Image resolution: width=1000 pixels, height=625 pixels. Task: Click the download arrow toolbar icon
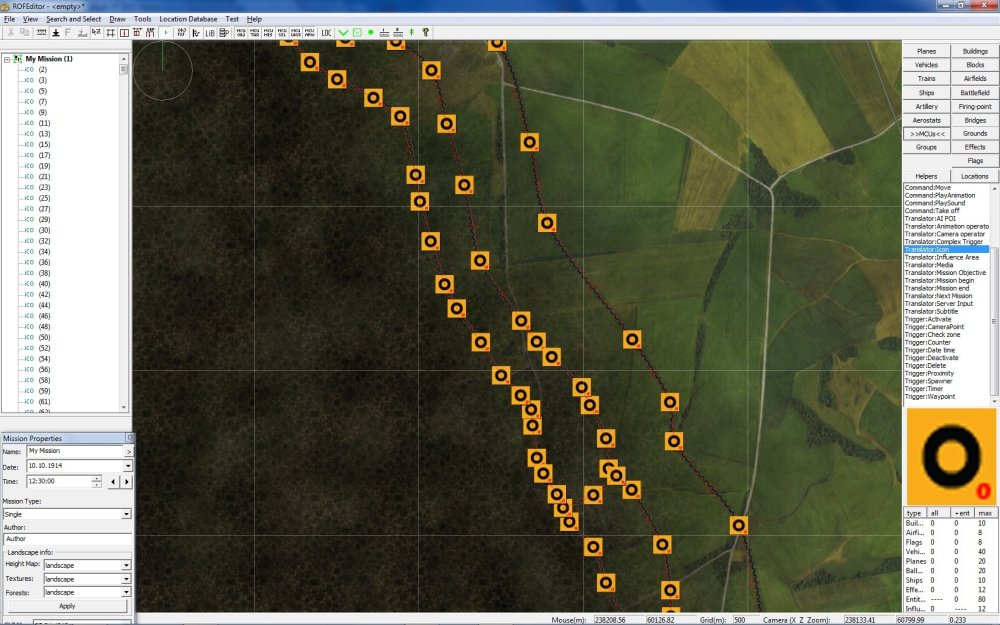pyautogui.click(x=55, y=33)
